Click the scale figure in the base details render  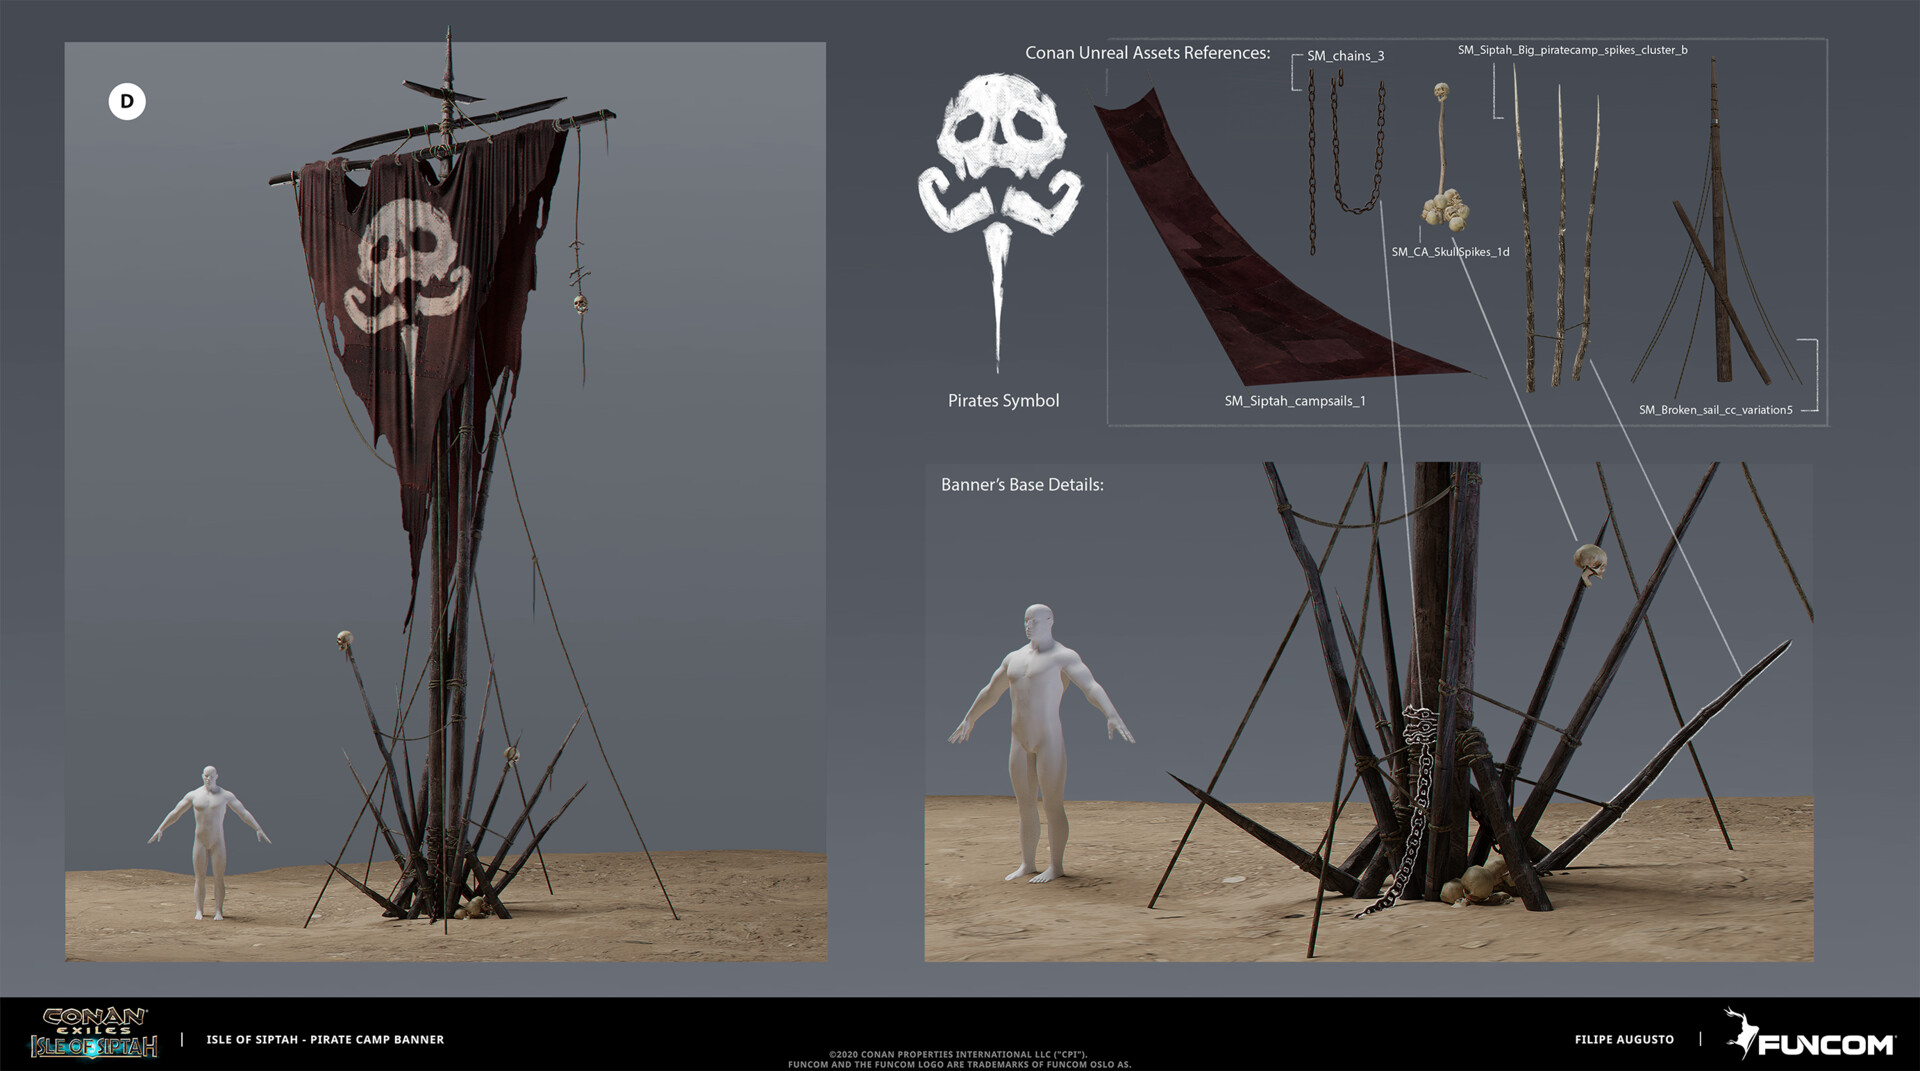click(x=1040, y=743)
